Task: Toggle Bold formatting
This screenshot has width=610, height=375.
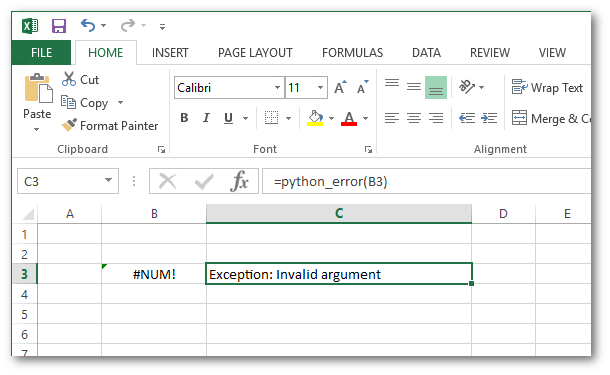Action: pyautogui.click(x=184, y=118)
